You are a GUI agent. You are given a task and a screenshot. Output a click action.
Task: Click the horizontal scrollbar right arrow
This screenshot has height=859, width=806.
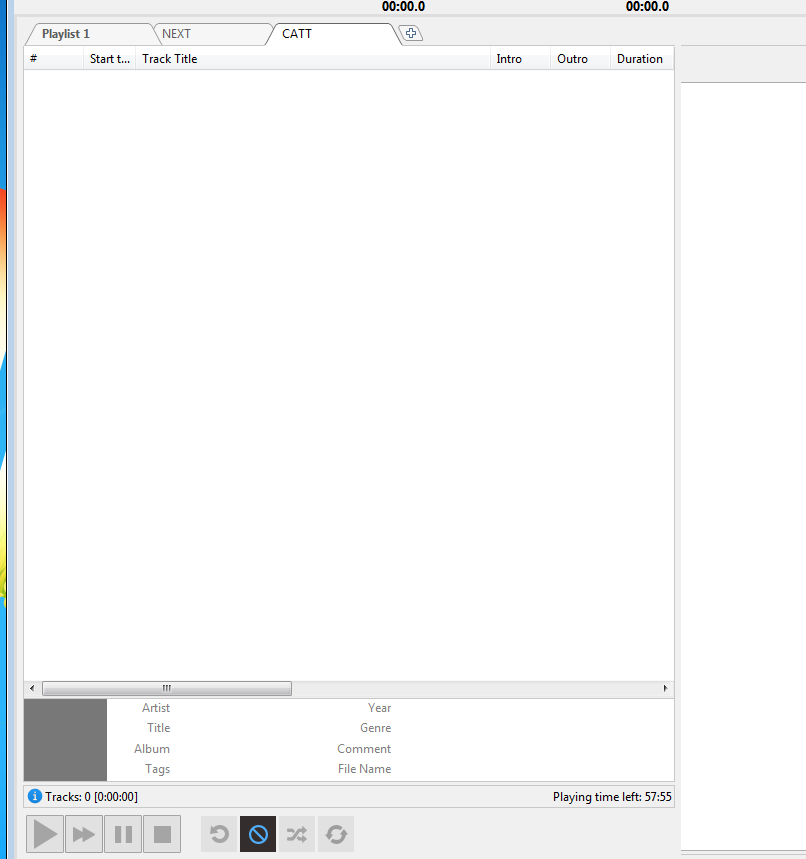coord(666,689)
